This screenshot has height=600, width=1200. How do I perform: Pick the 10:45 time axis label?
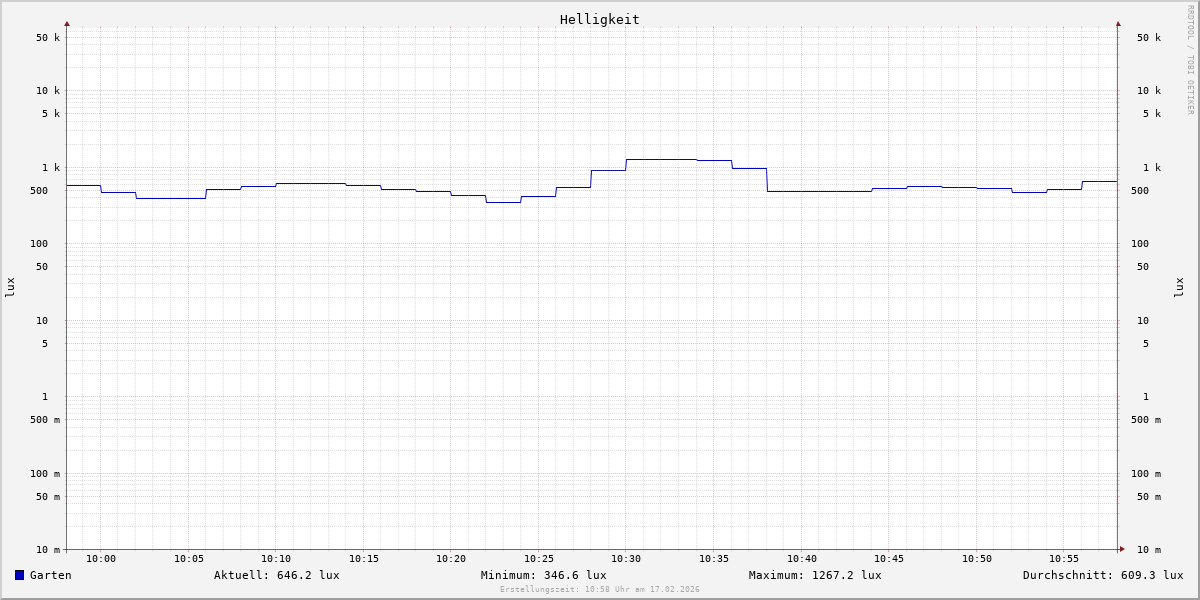click(889, 559)
